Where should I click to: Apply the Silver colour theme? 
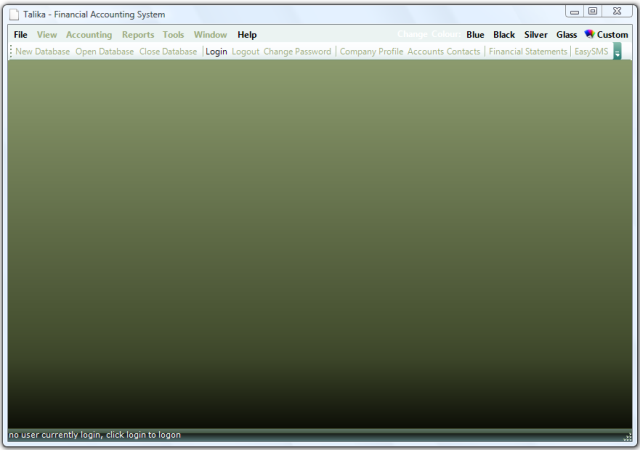coord(536,35)
